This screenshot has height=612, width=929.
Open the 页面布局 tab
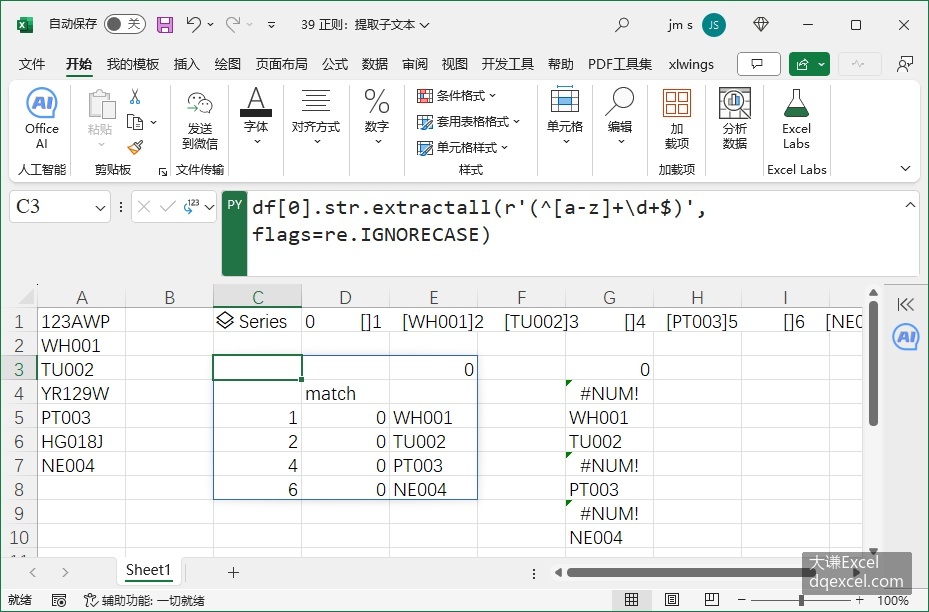(x=281, y=64)
